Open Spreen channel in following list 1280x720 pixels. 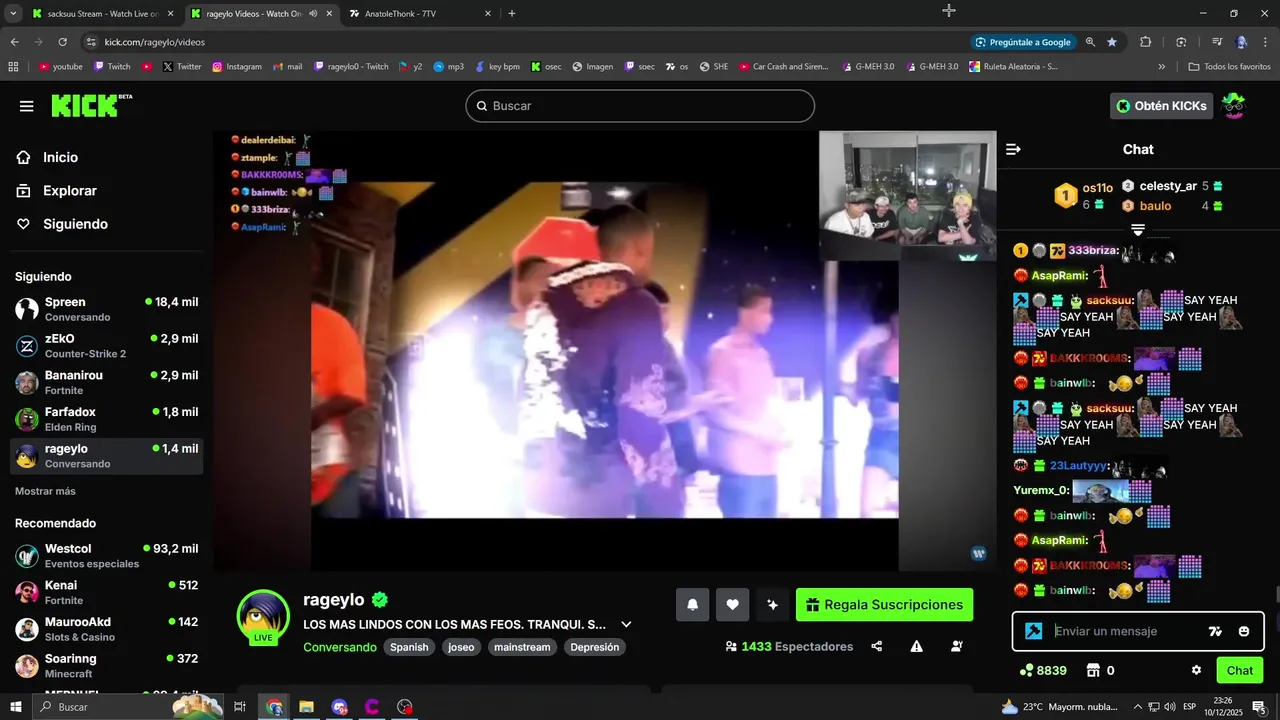click(x=107, y=309)
